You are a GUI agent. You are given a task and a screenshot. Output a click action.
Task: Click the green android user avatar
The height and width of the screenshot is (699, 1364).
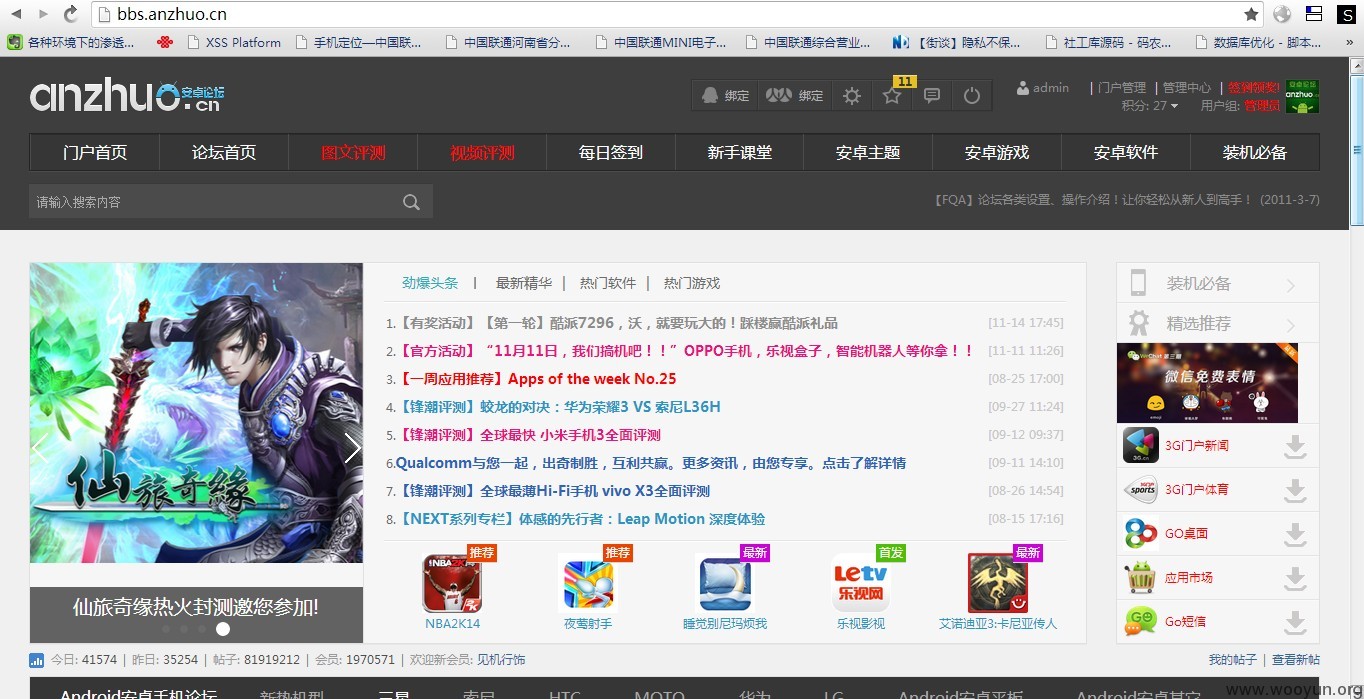1301,96
